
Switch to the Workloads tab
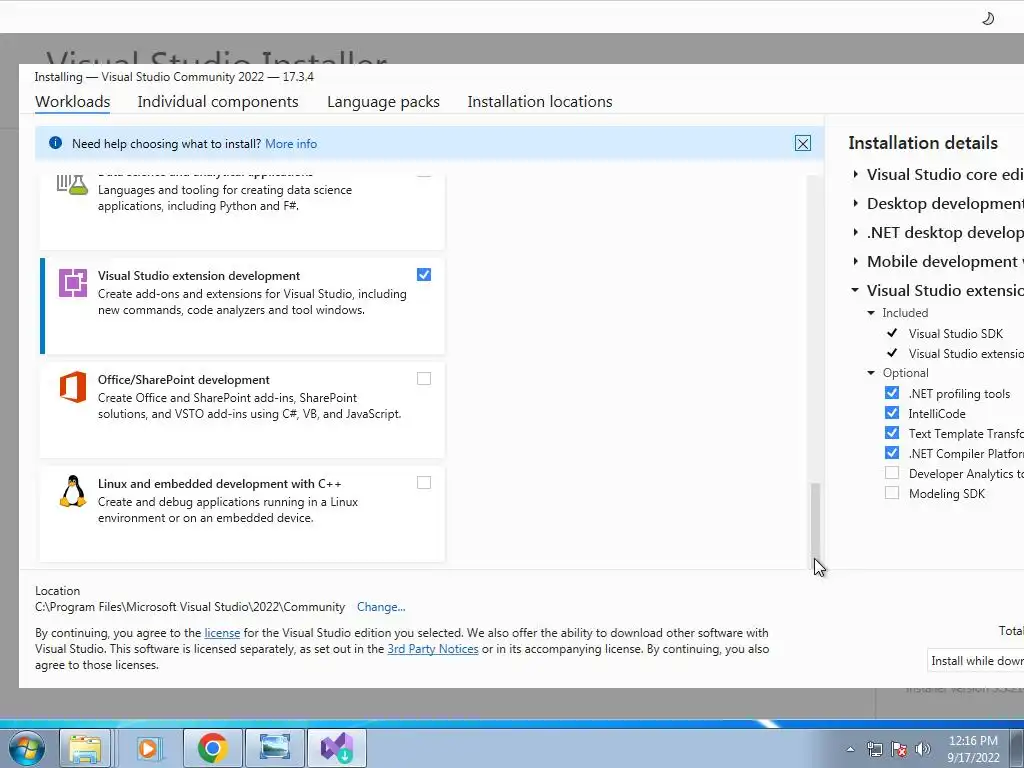(x=72, y=102)
